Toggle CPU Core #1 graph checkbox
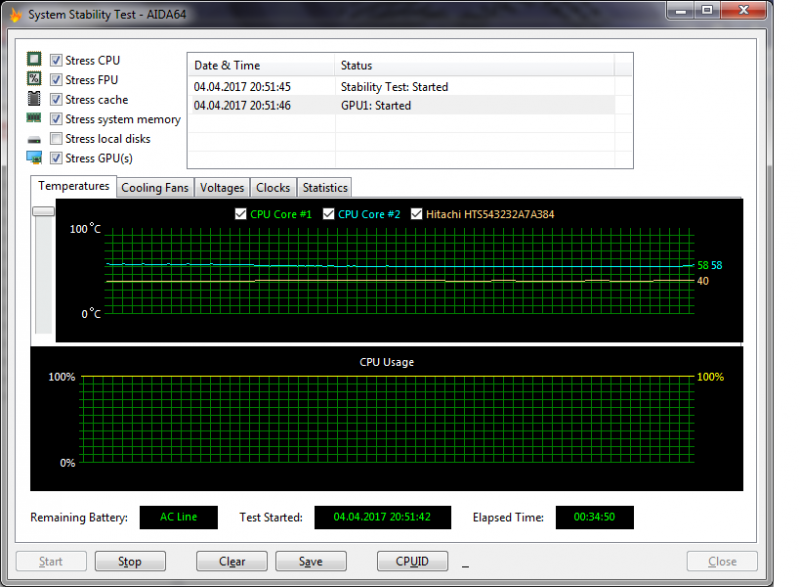 coord(240,214)
